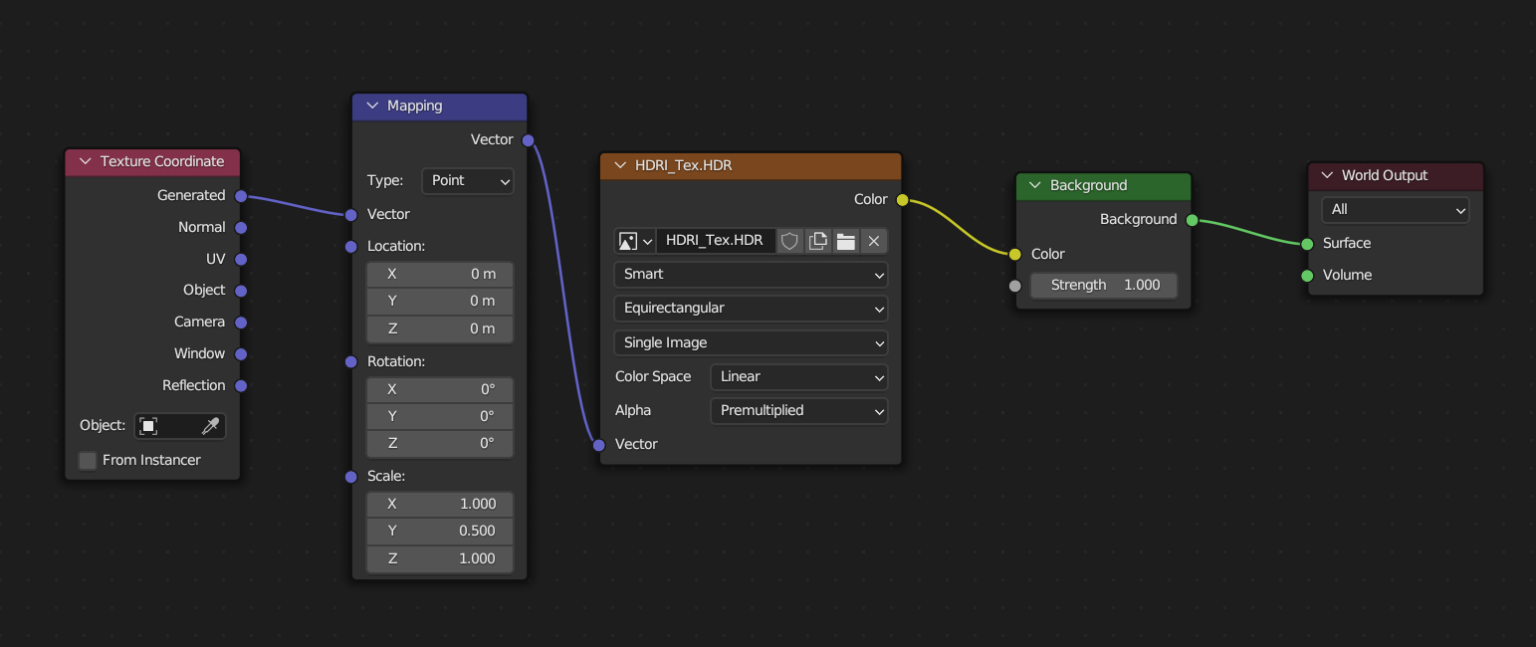The height and width of the screenshot is (647, 1536).
Task: Open the Type dropdown set to Point
Action: coord(467,181)
